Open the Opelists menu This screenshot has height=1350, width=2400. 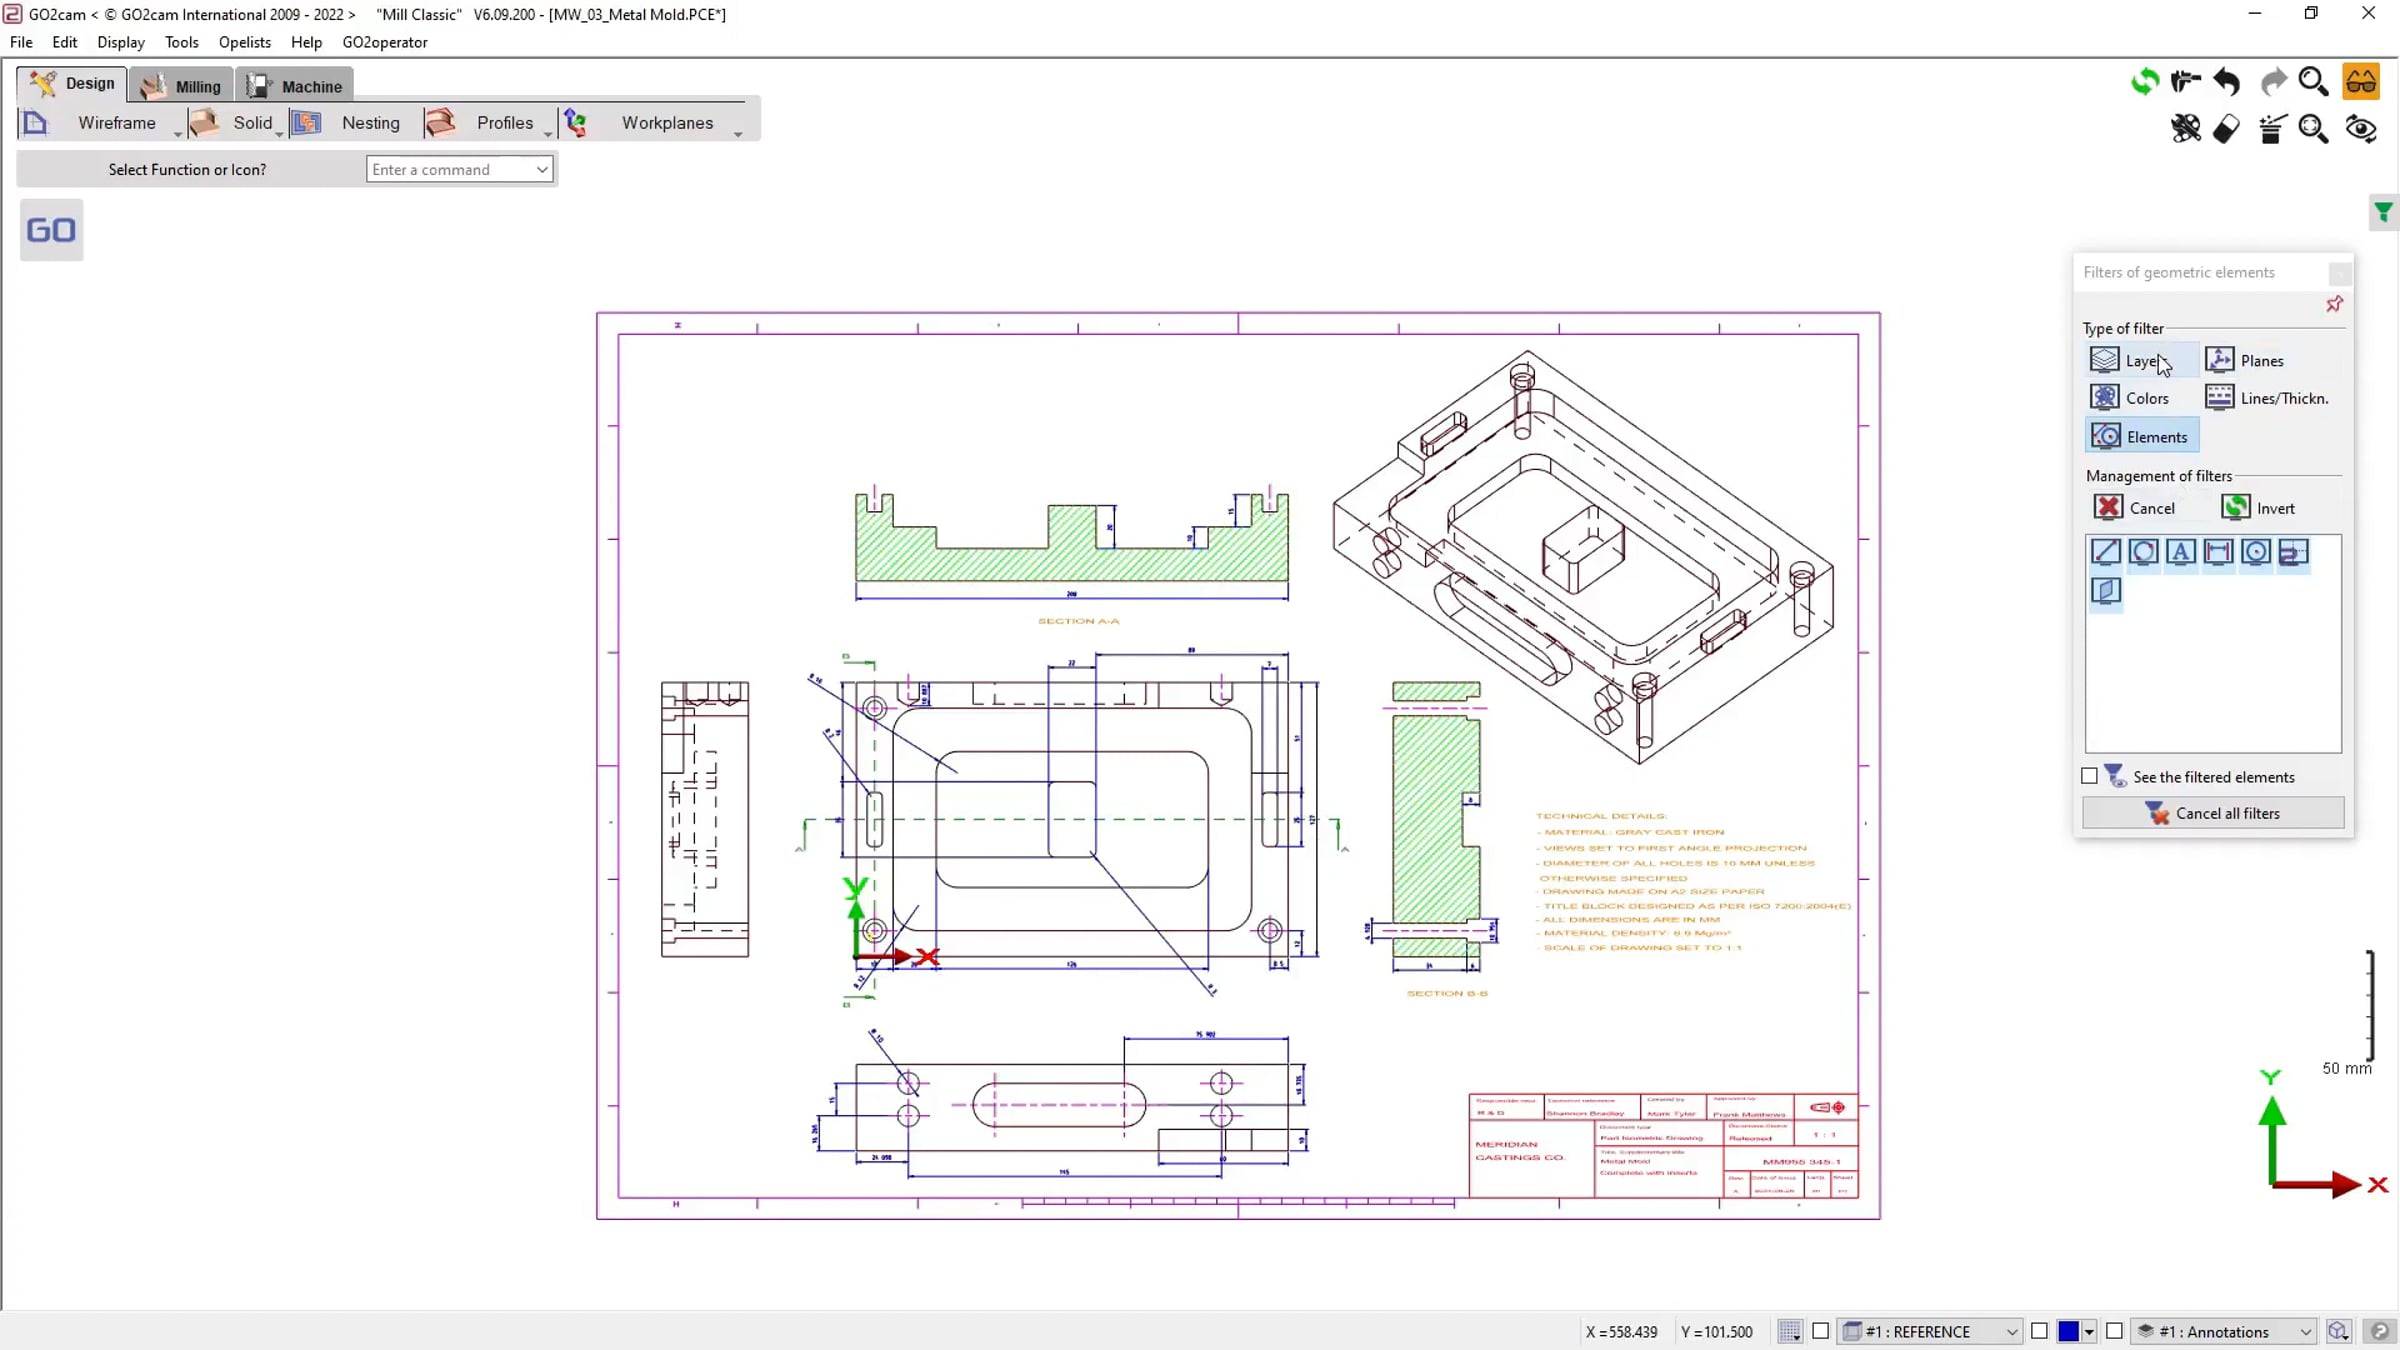click(245, 42)
